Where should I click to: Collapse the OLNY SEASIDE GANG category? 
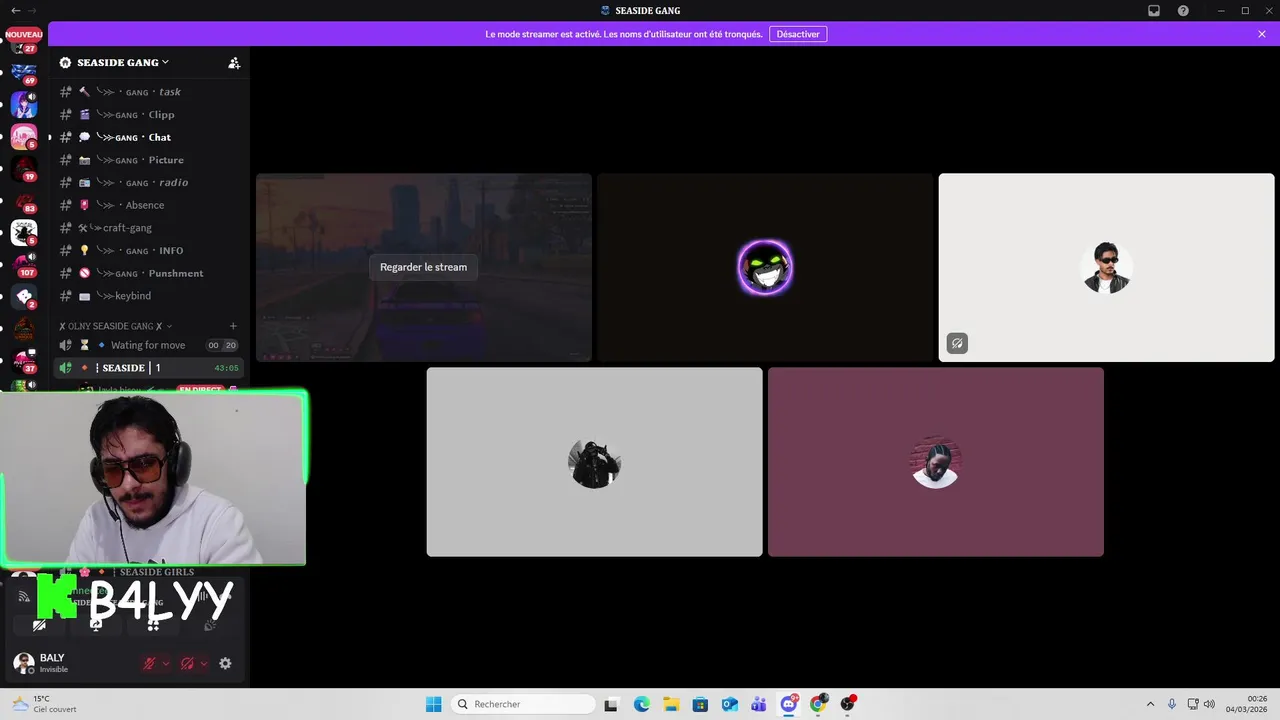(x=115, y=326)
